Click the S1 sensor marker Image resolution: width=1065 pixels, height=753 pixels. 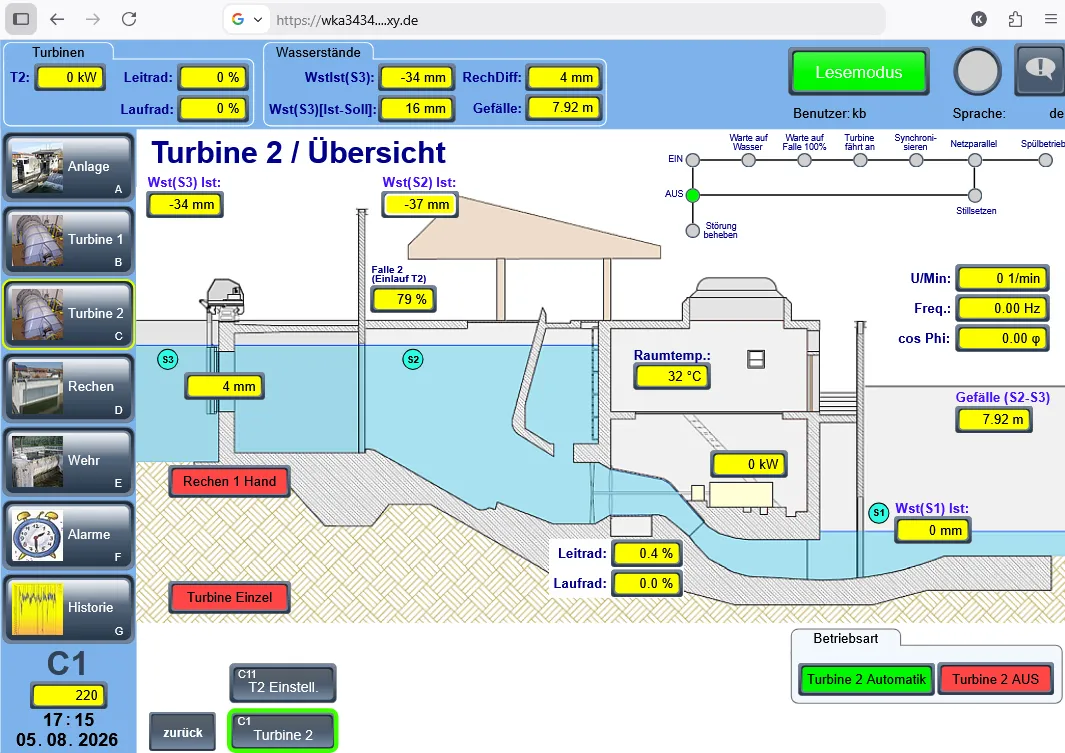879,513
